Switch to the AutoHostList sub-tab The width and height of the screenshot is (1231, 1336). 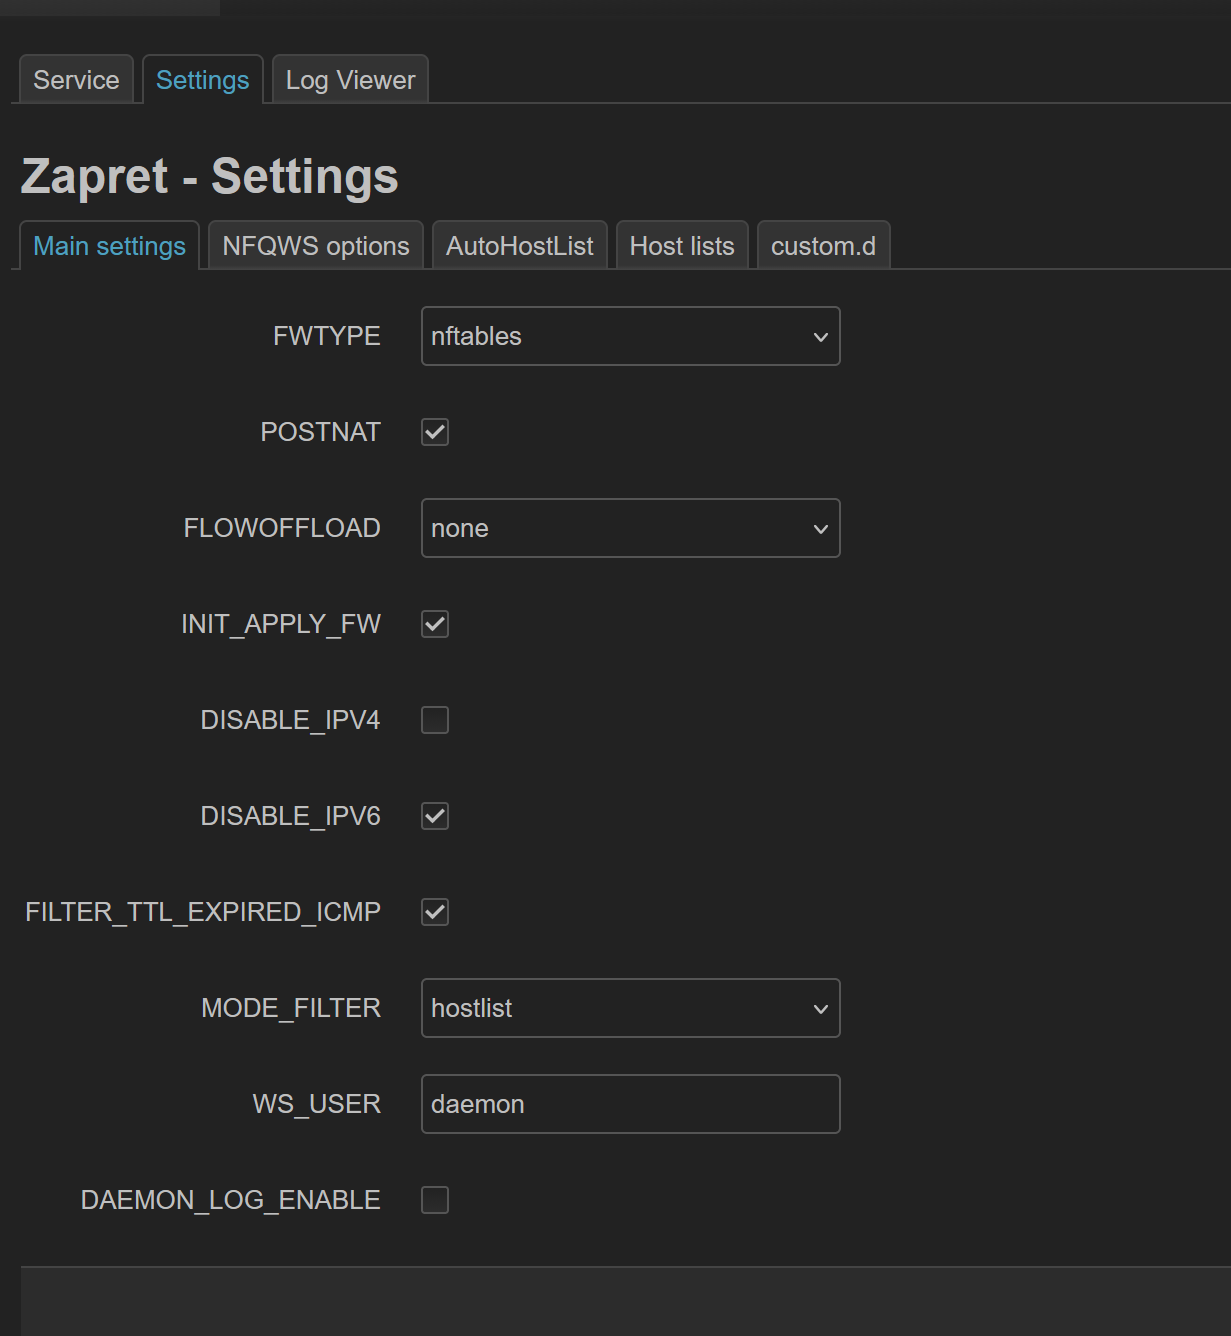pos(519,246)
